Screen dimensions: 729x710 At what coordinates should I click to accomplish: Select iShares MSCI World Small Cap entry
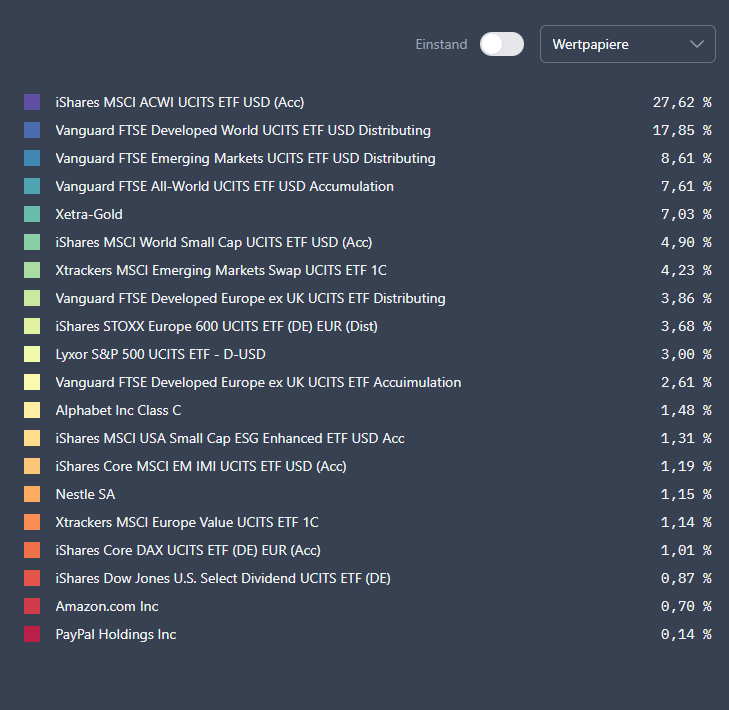pos(201,242)
